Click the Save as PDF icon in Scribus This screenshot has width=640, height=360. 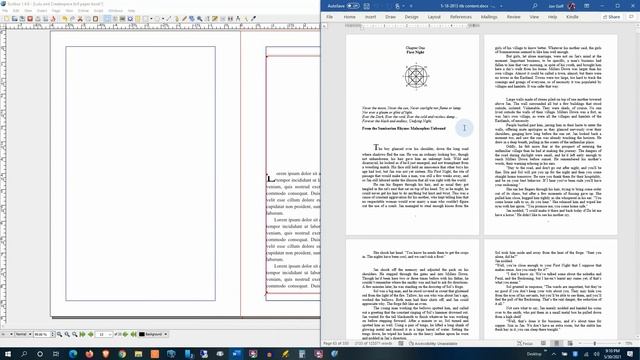(x=53, y=18)
